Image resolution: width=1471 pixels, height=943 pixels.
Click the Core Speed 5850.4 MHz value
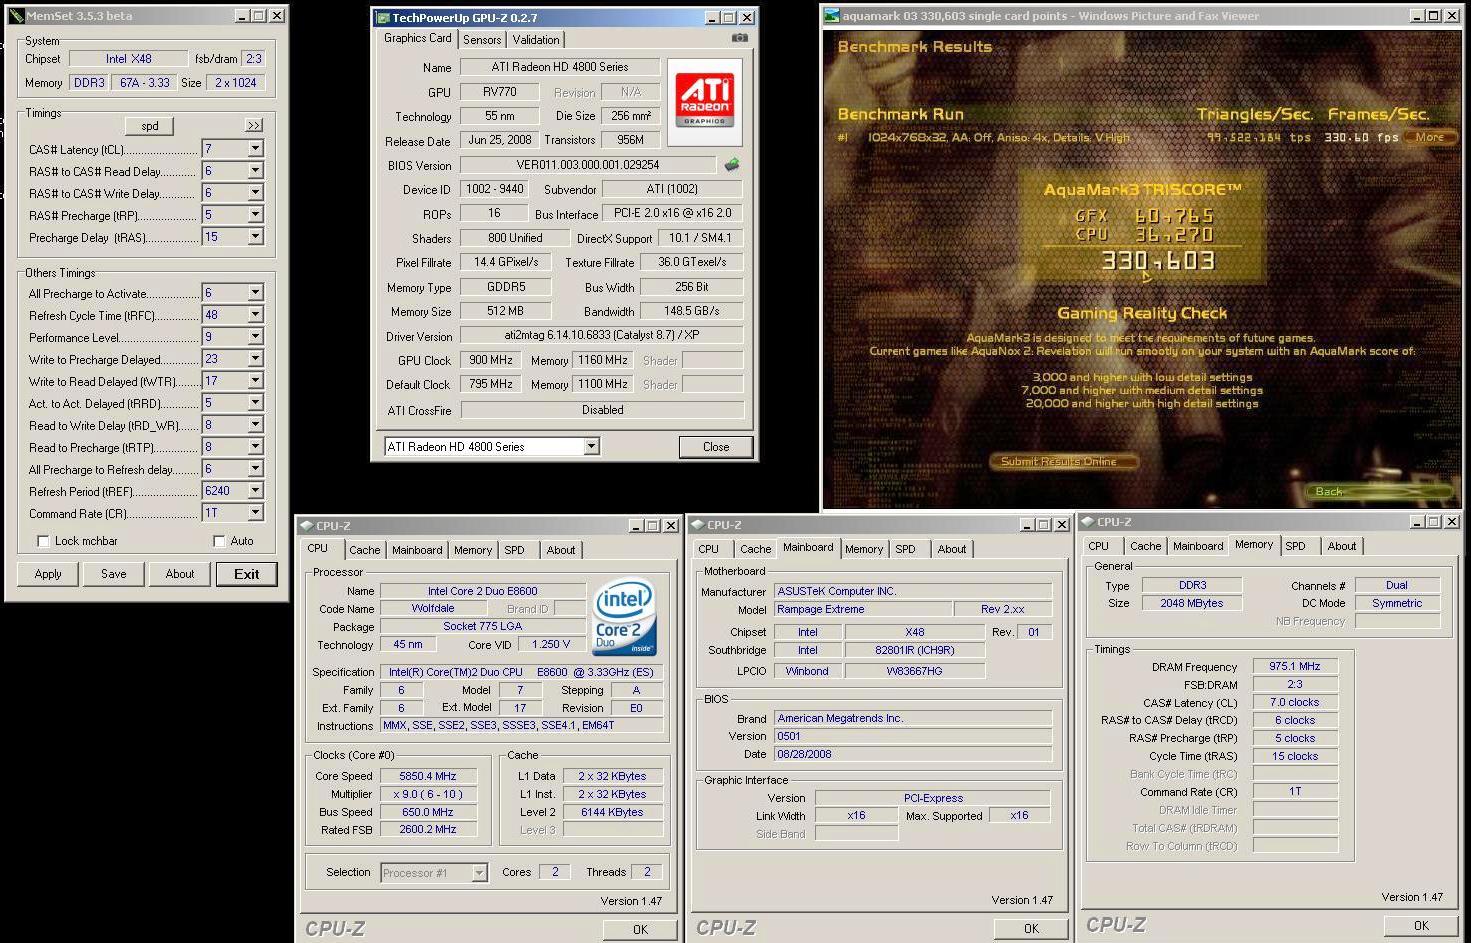tap(428, 776)
